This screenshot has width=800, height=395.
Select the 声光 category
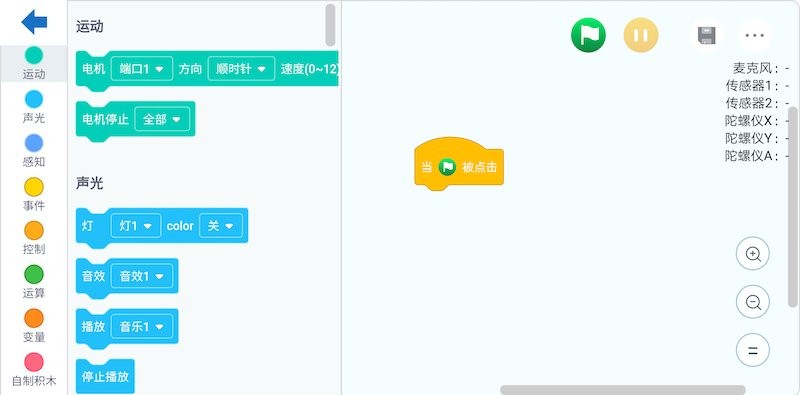coord(34,107)
